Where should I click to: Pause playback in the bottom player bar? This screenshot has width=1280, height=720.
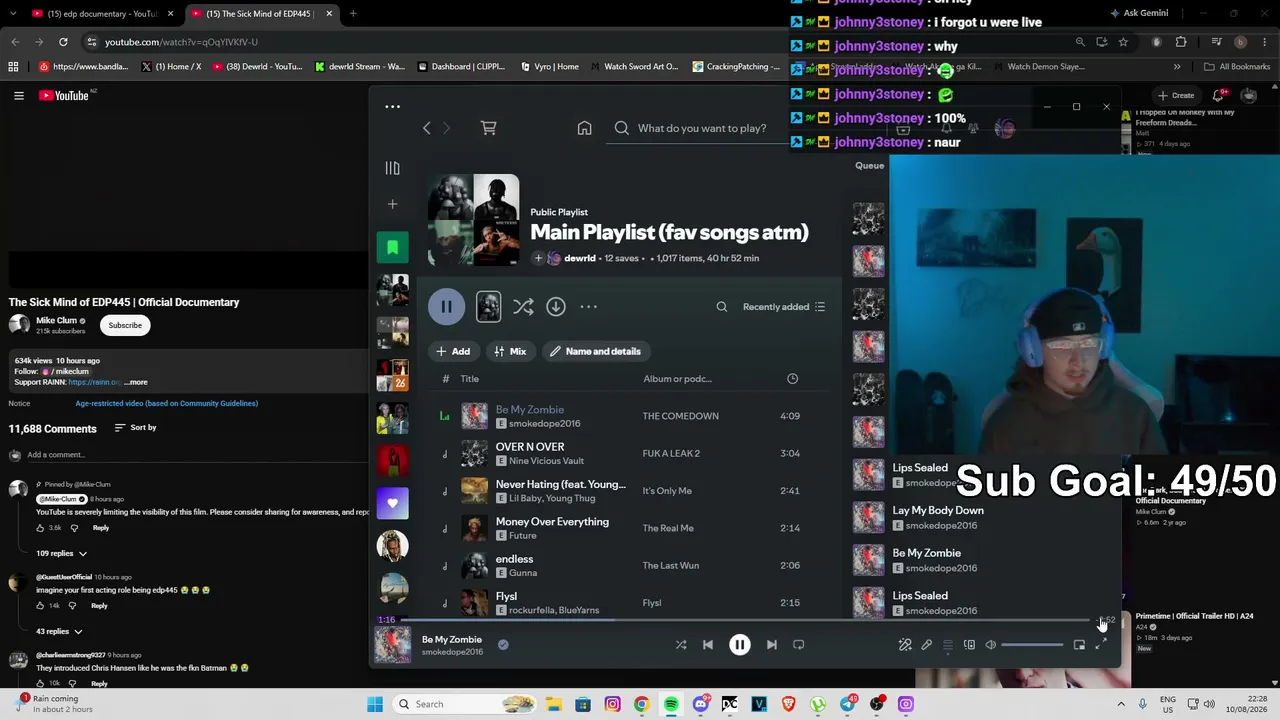[740, 645]
